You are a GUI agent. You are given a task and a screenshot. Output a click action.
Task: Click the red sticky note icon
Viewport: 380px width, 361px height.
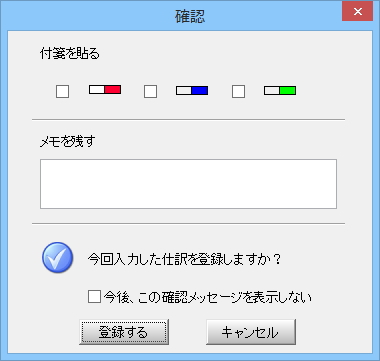coord(105,90)
